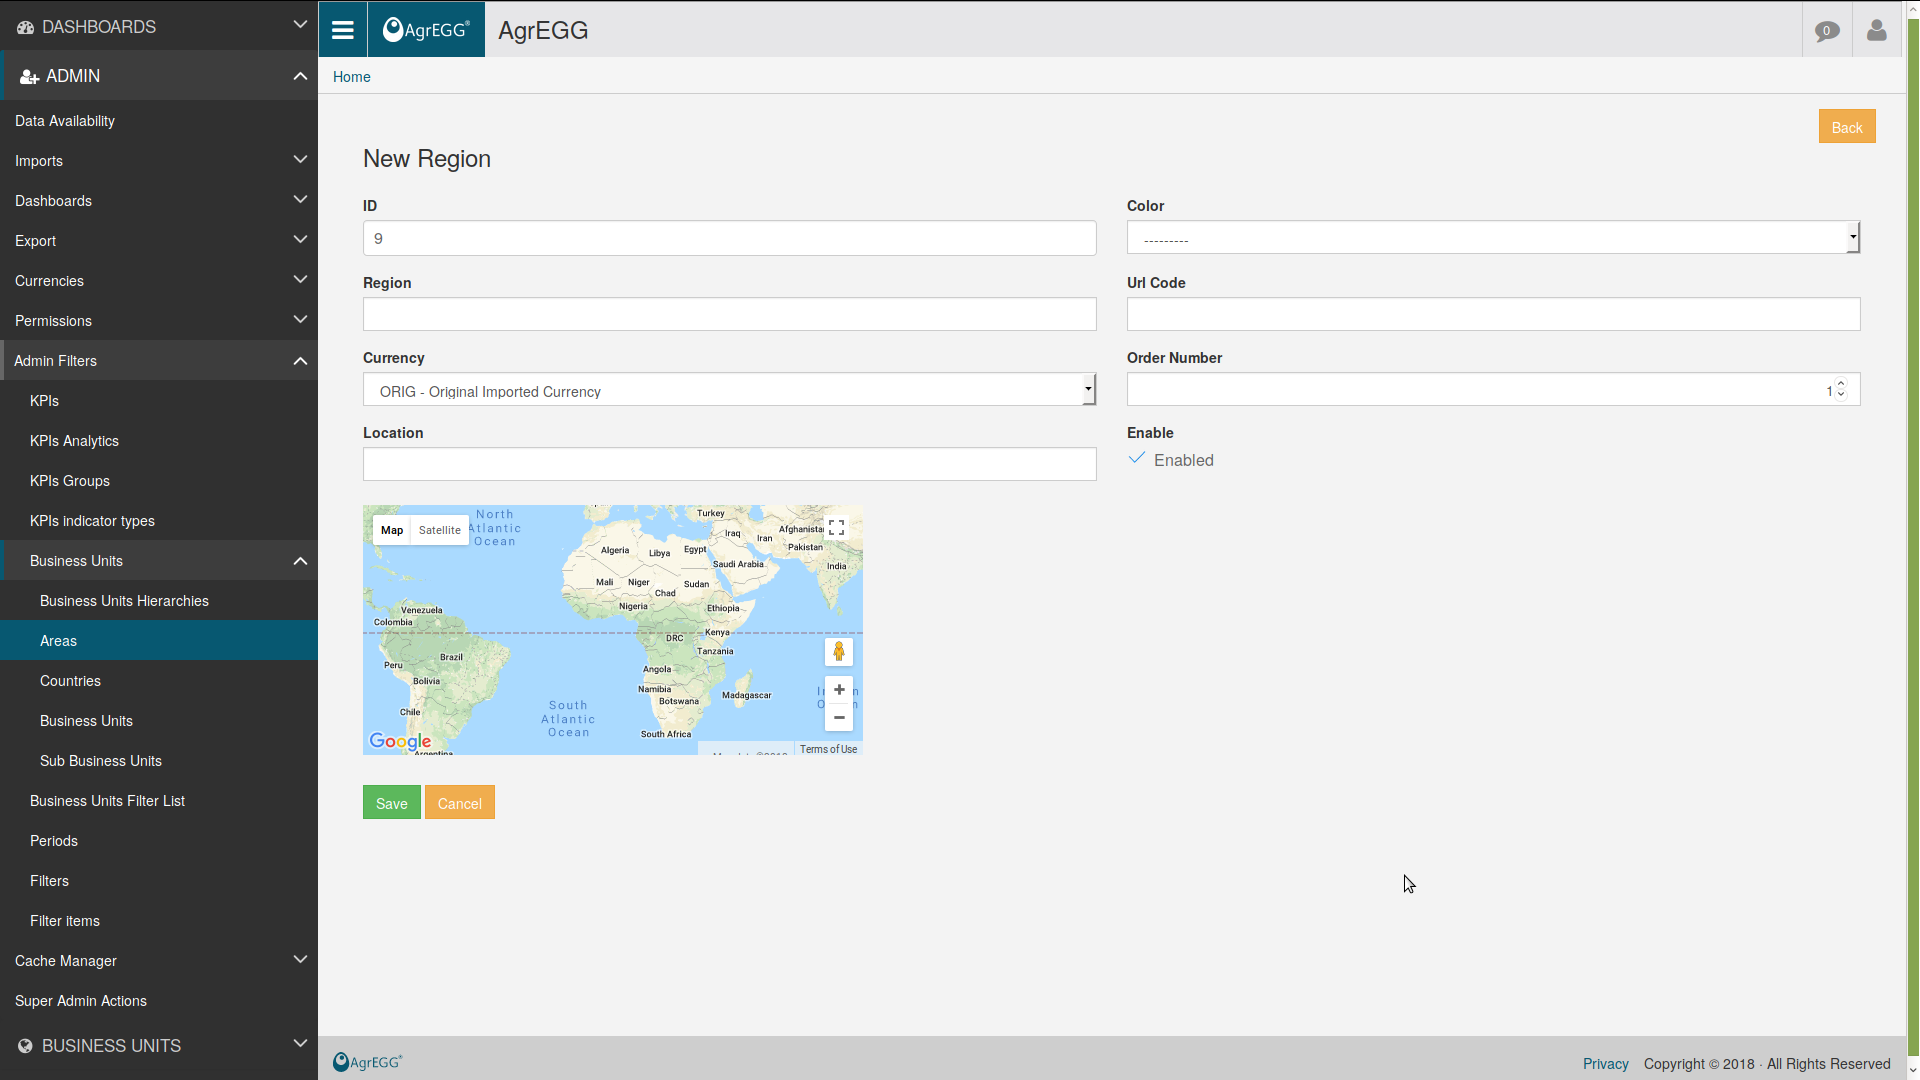Increment the Order Number stepper
This screenshot has width=1920, height=1080.
(1841, 384)
